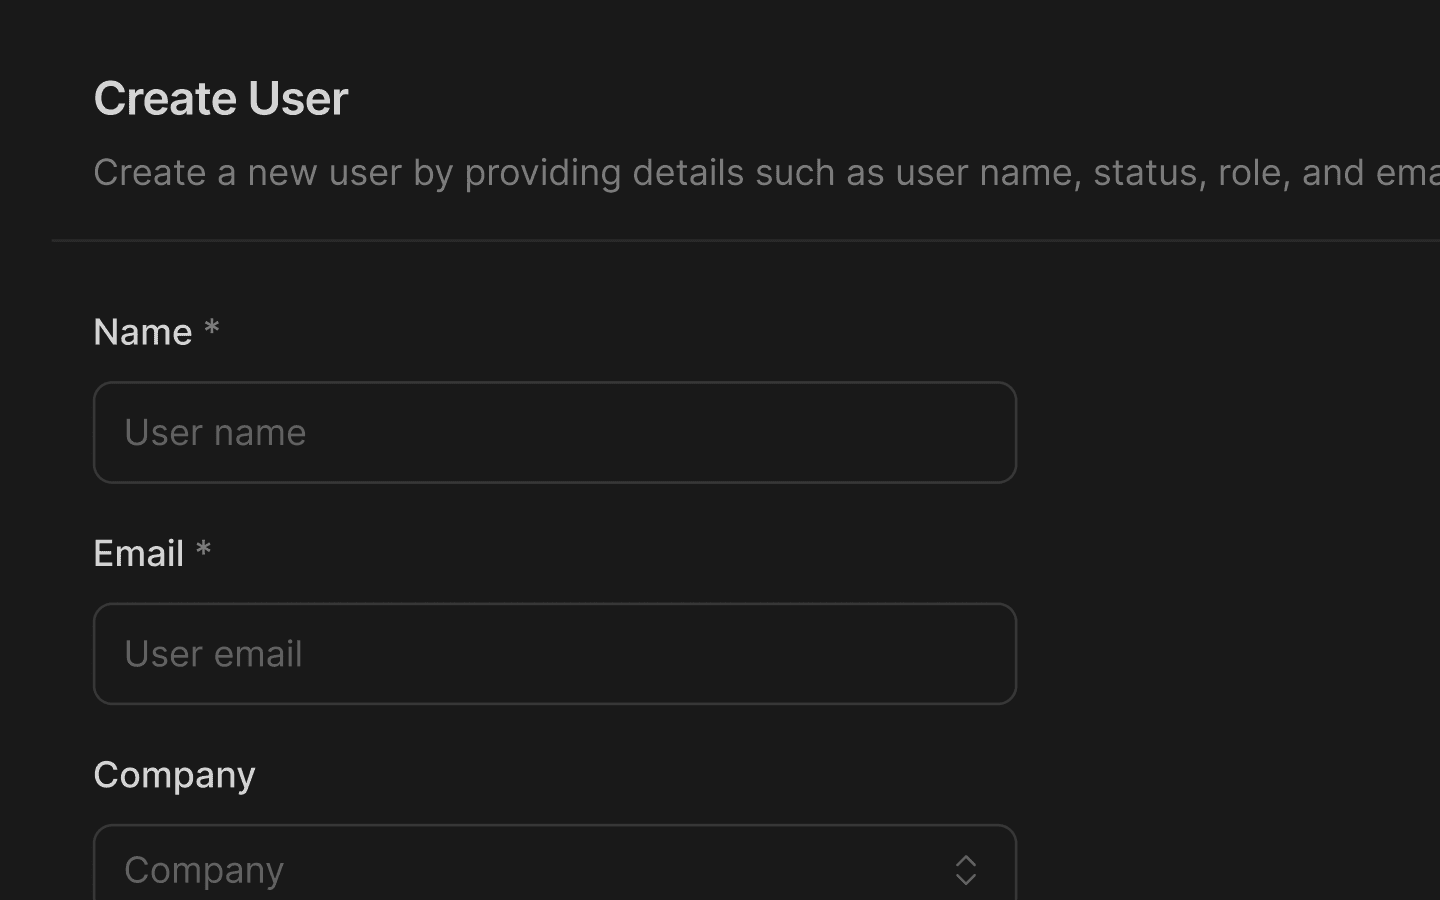Image resolution: width=1440 pixels, height=900 pixels.
Task: Click the Email field label
Action: (138, 553)
